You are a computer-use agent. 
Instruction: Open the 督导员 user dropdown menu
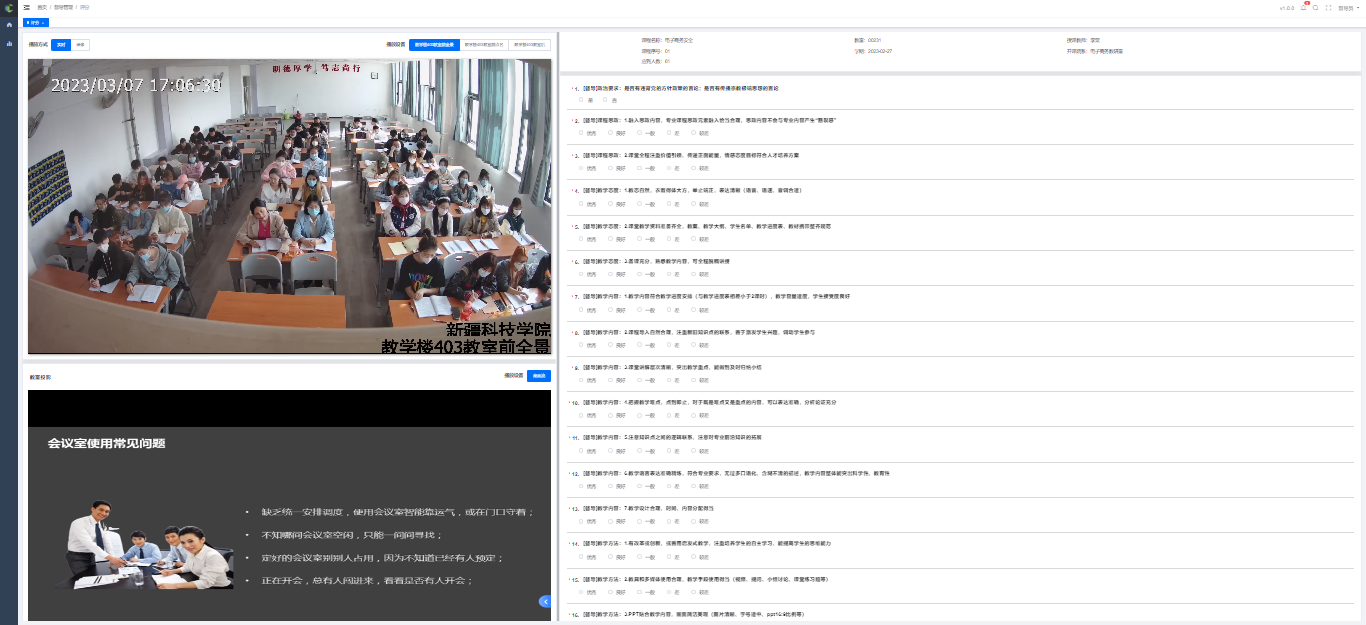1349,7
